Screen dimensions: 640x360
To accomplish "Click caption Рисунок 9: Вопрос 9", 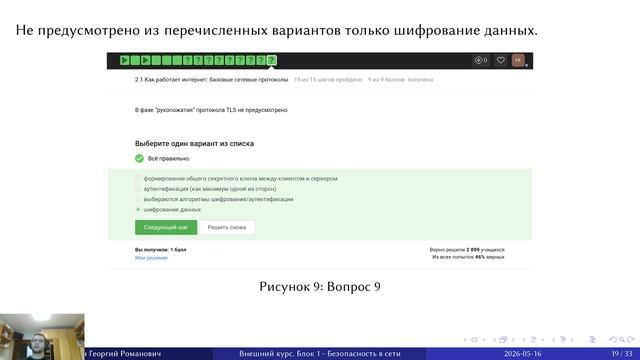I will (x=320, y=287).
